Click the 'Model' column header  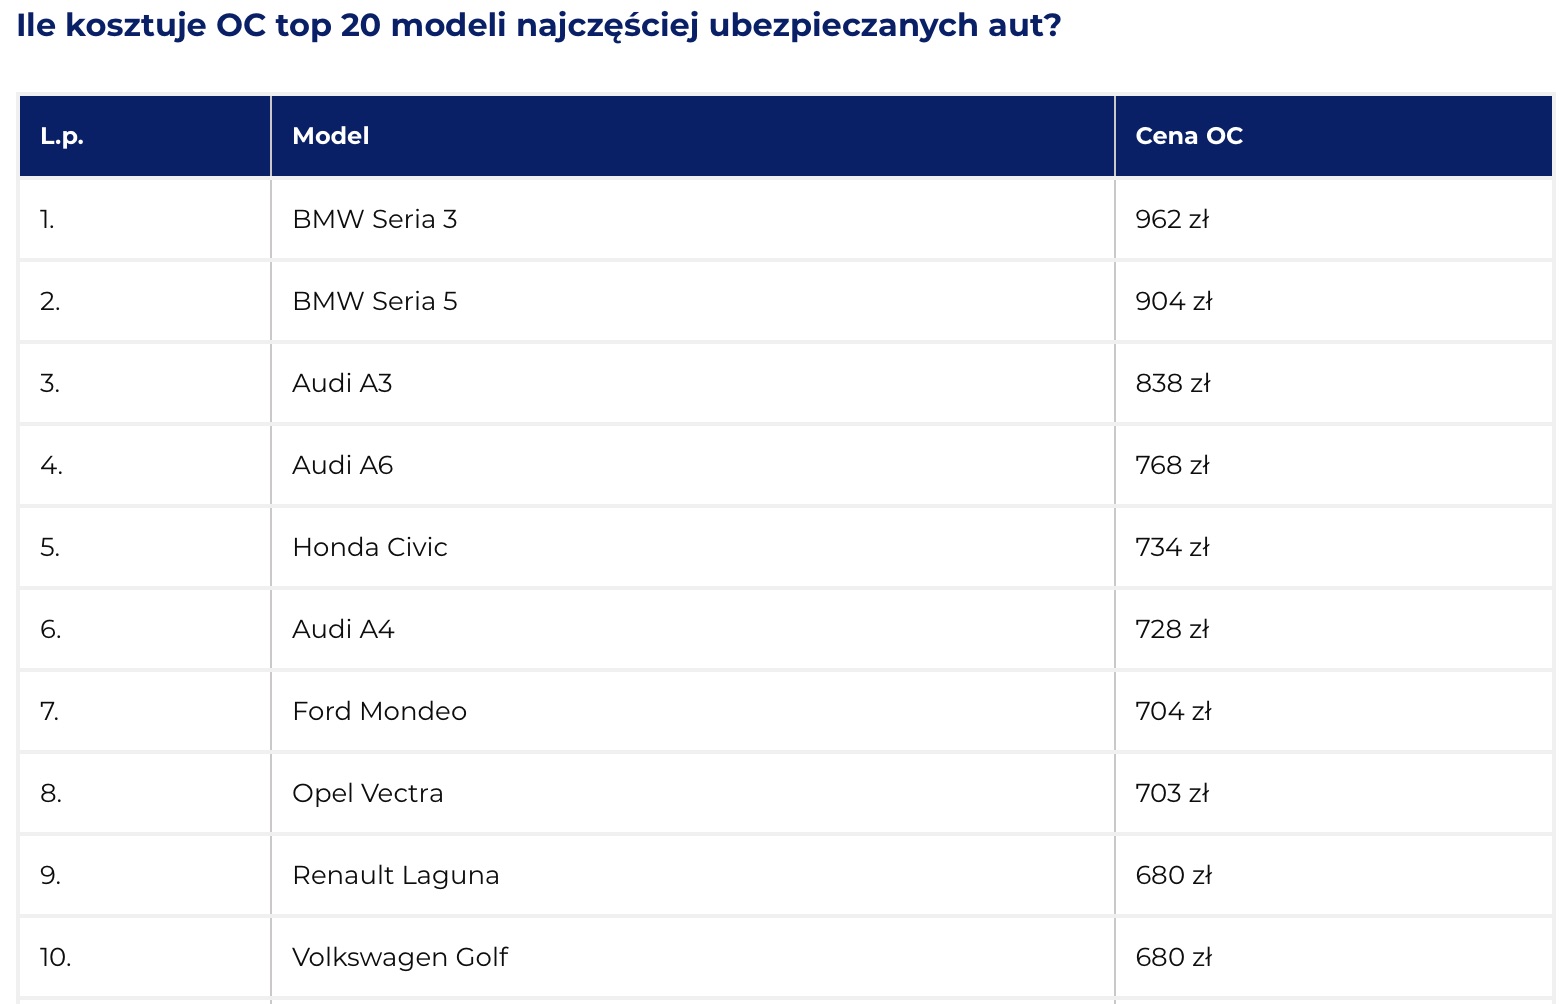pyautogui.click(x=692, y=136)
